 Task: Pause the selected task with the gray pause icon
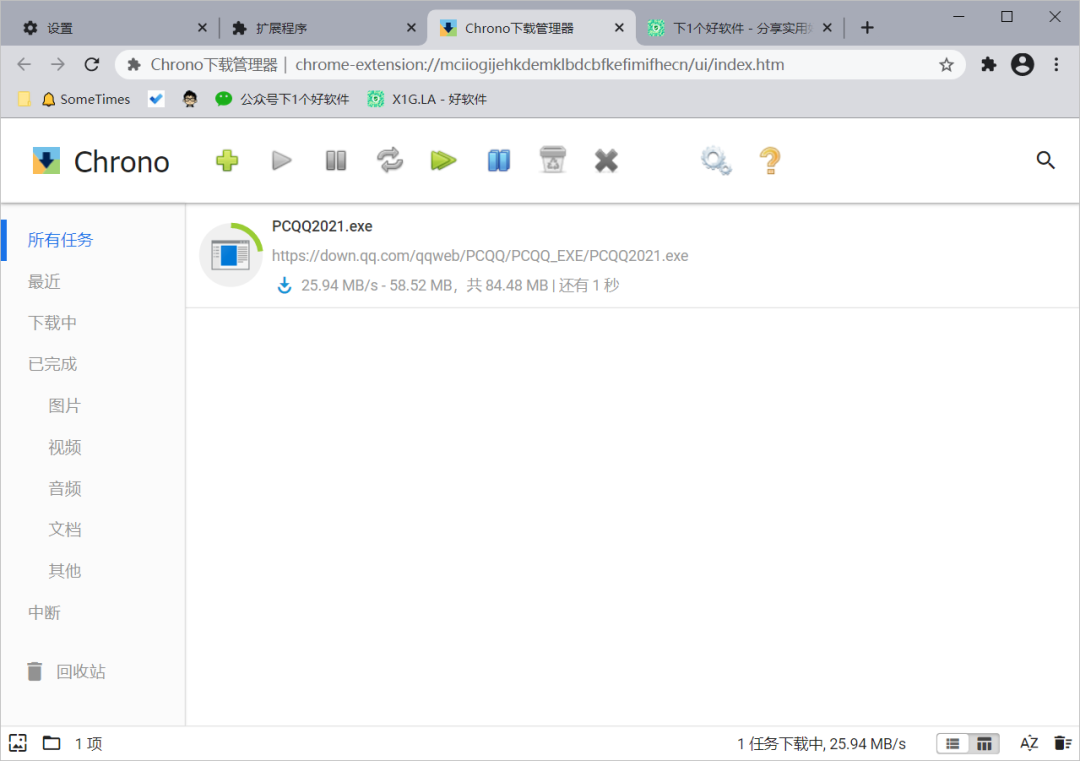(335, 161)
